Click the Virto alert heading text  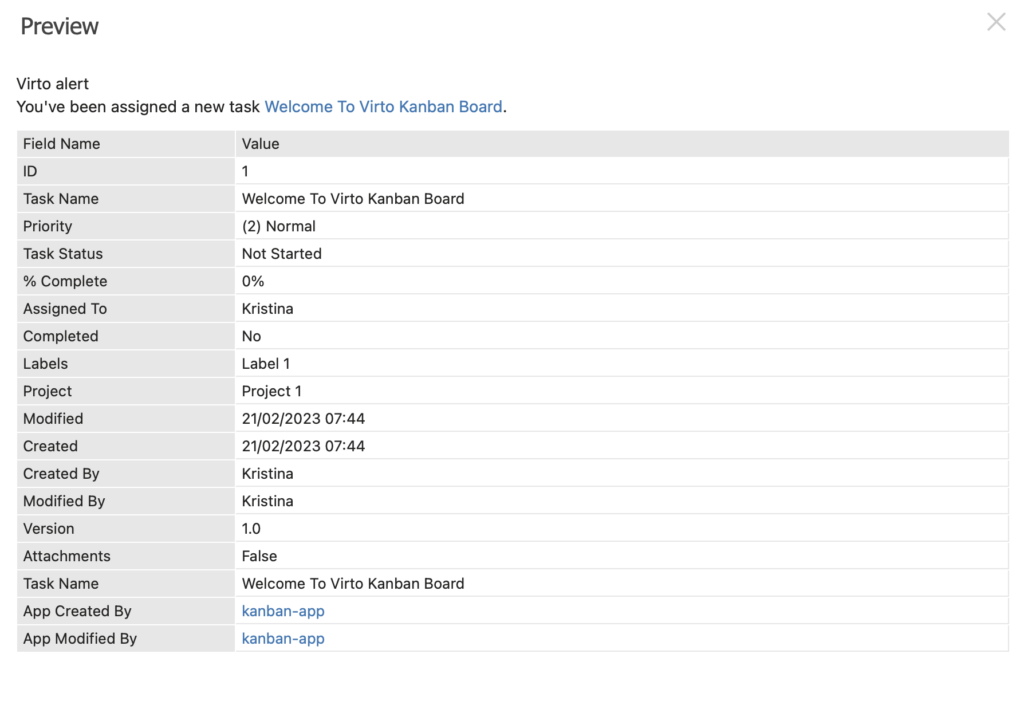52,84
